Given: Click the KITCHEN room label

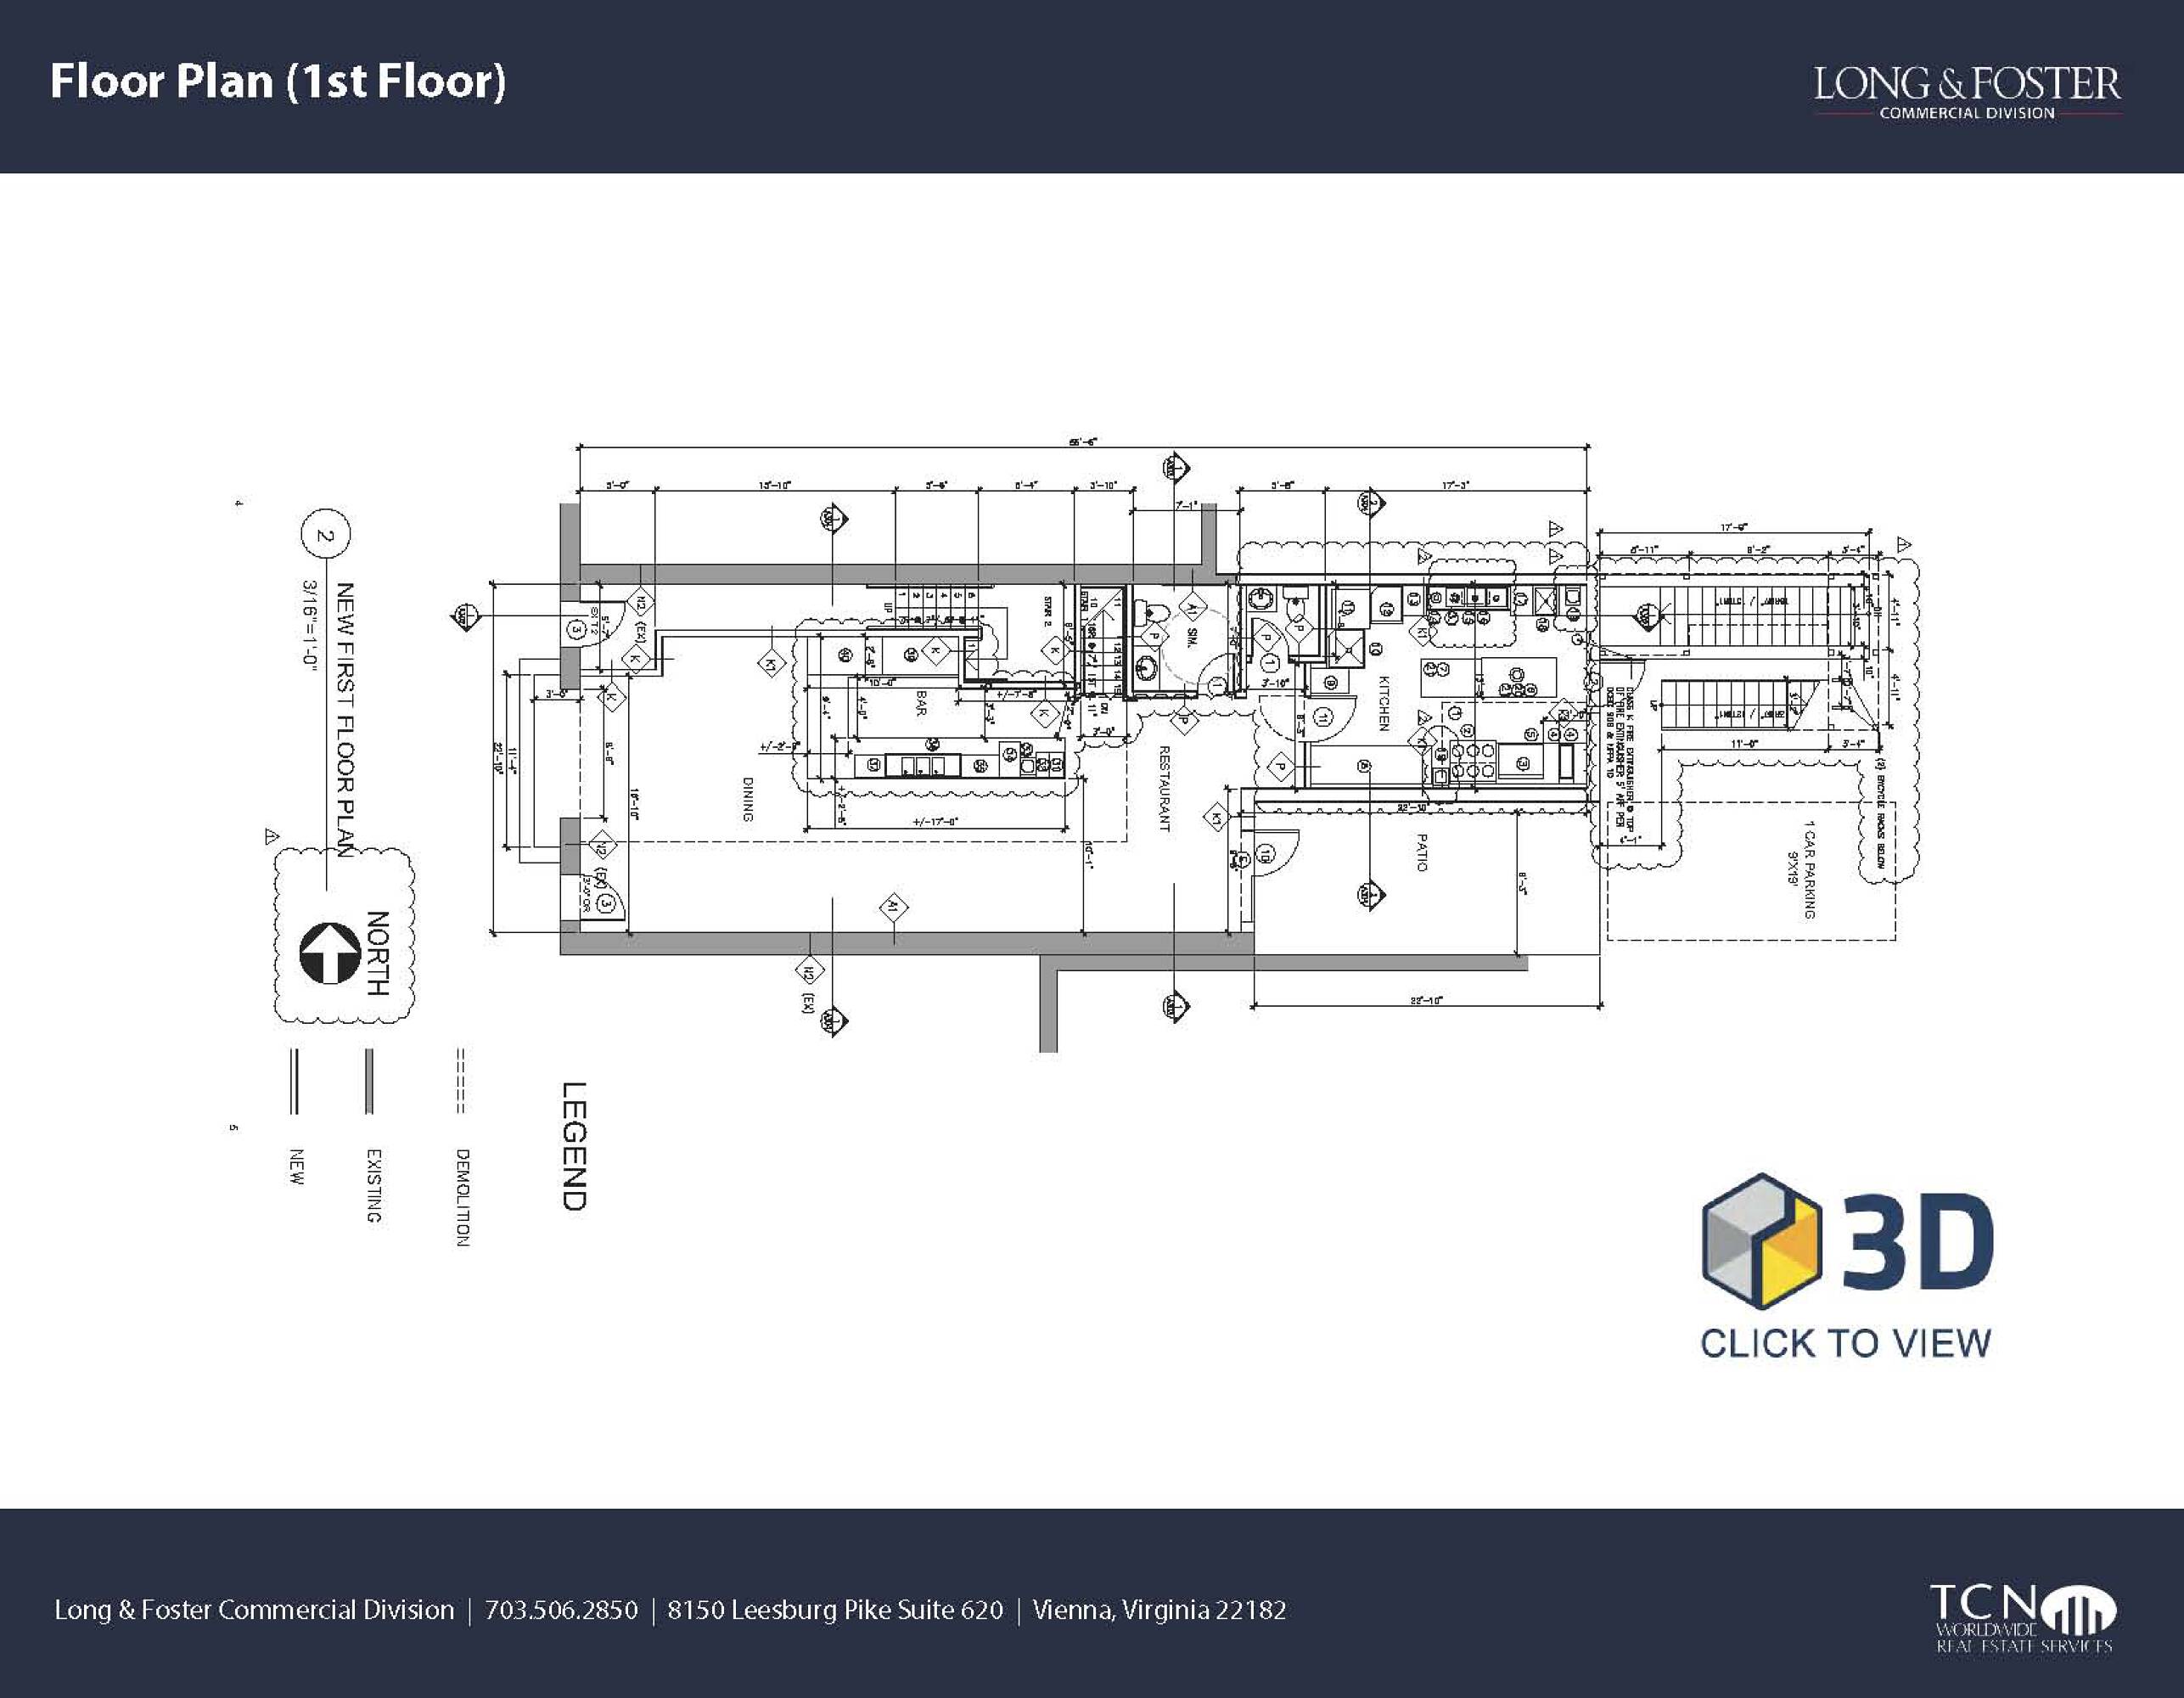Looking at the screenshot, I should click(x=1384, y=702).
